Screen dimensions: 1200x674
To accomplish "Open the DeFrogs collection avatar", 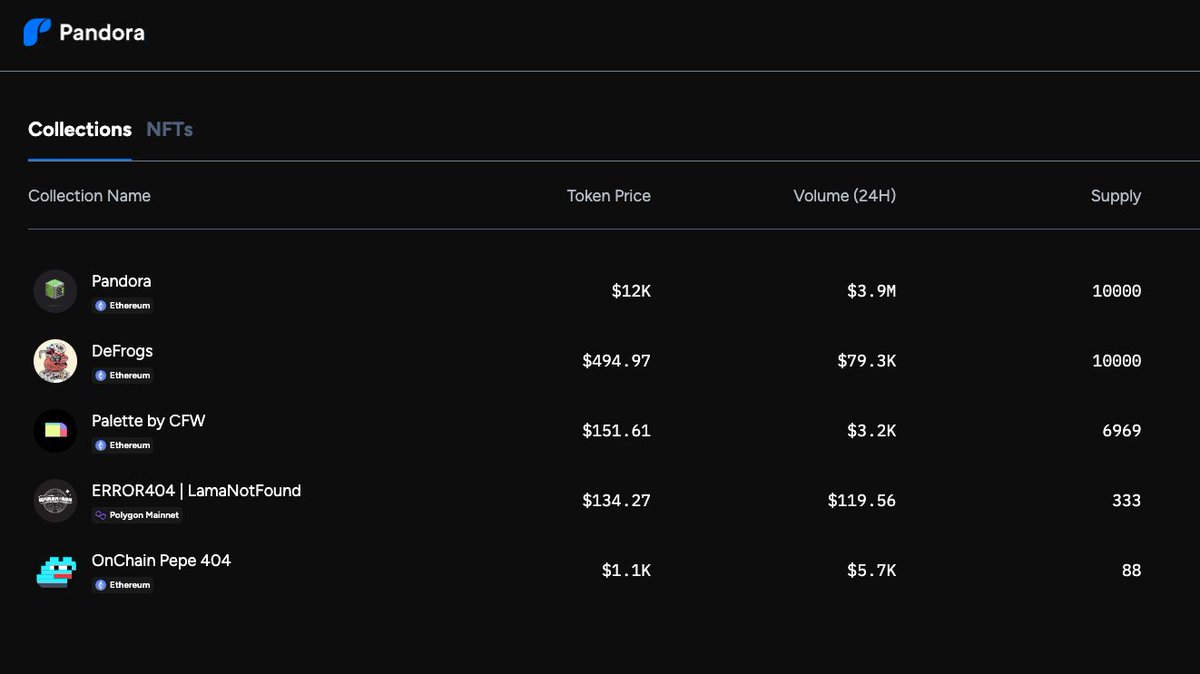I will pyautogui.click(x=55, y=361).
